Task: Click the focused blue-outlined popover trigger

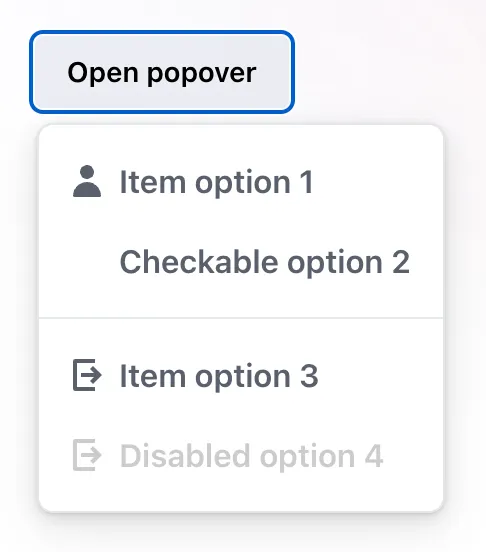Action: 162,72
